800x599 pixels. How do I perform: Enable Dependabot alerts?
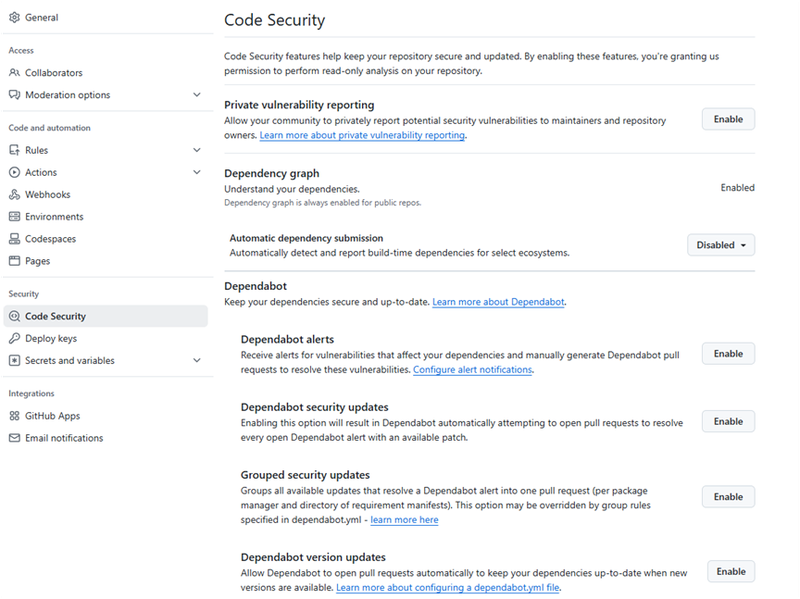coord(727,353)
